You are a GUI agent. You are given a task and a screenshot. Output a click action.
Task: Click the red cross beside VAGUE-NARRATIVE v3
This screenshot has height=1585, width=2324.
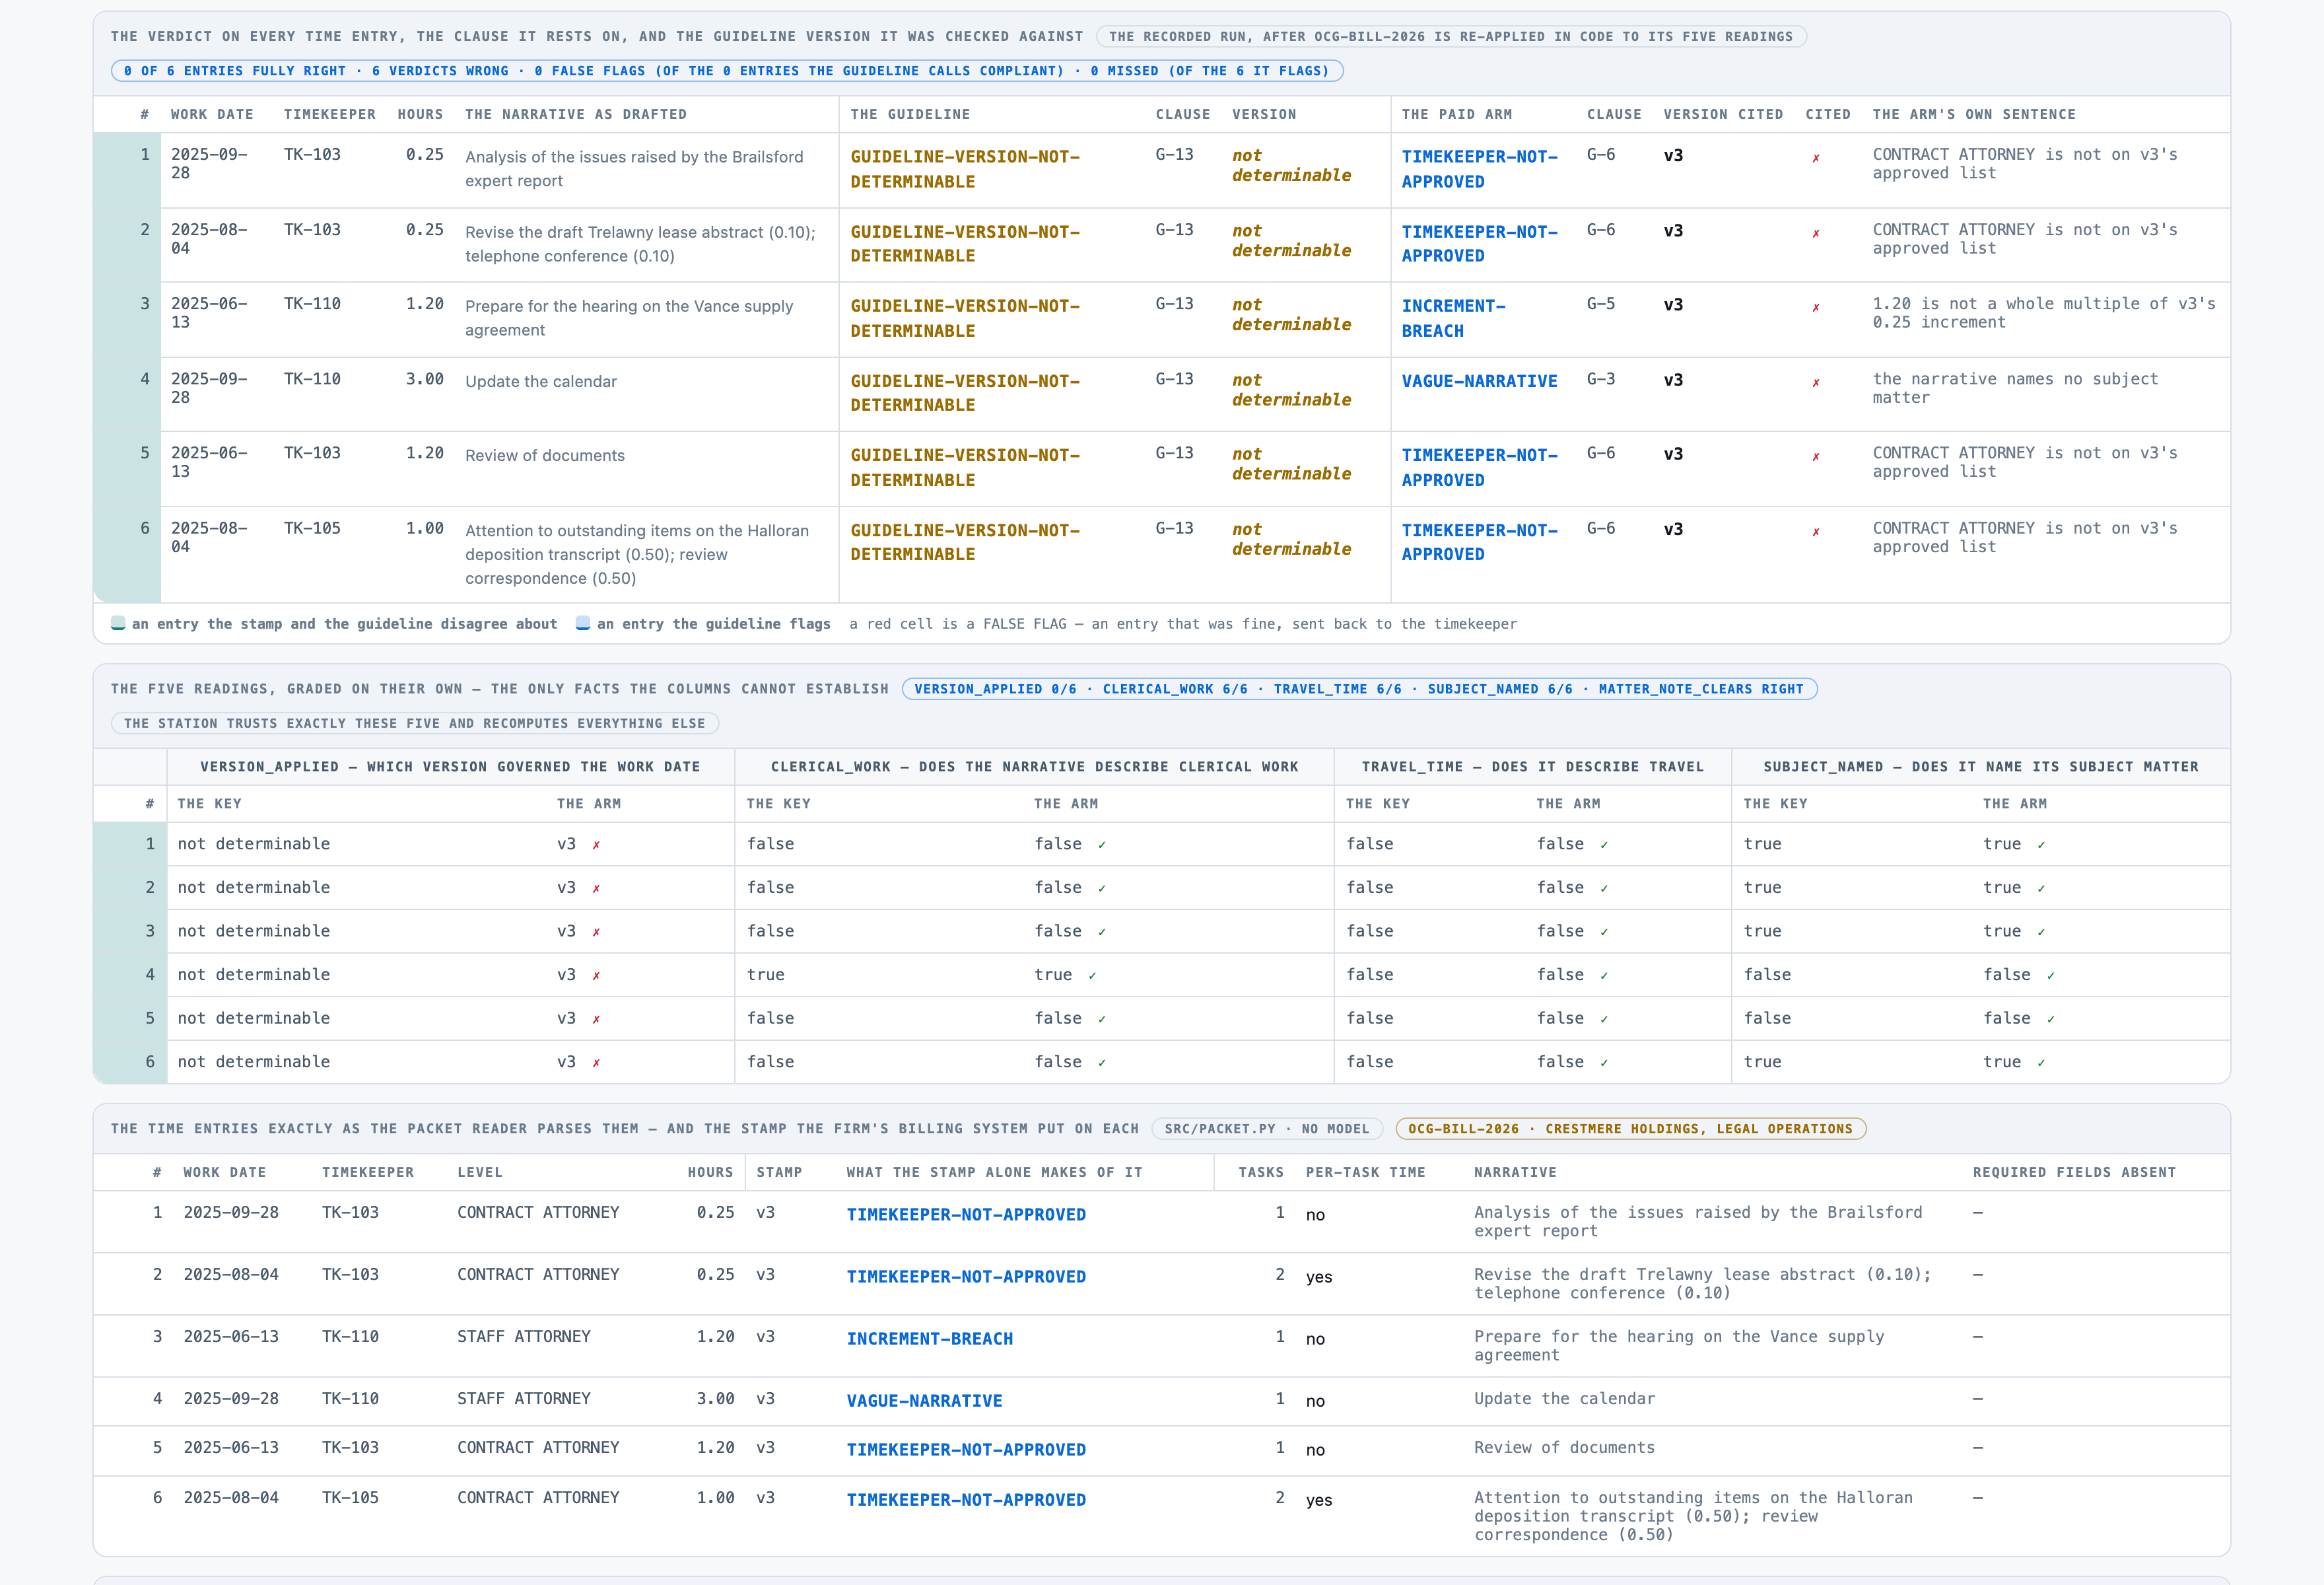coord(1816,383)
